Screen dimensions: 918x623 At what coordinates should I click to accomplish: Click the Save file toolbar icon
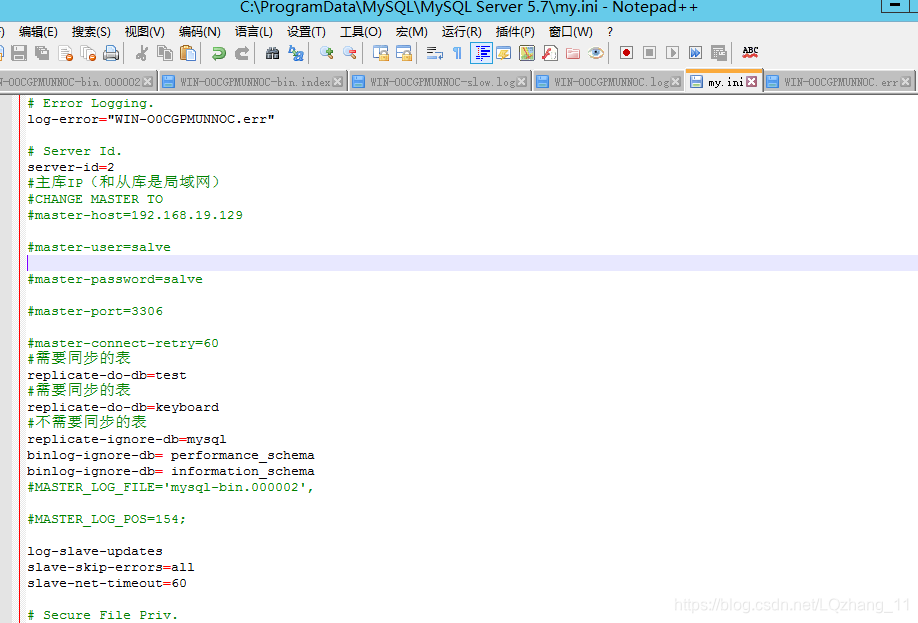(x=19, y=53)
